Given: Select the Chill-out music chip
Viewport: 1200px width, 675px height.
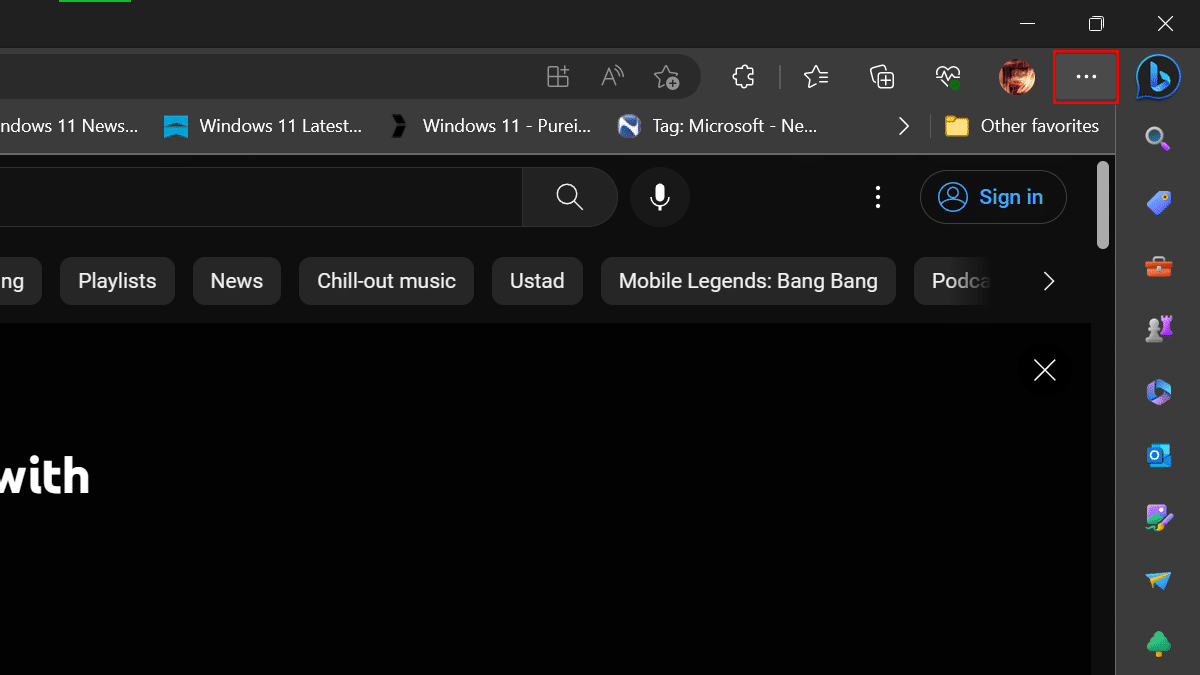Looking at the screenshot, I should point(386,281).
